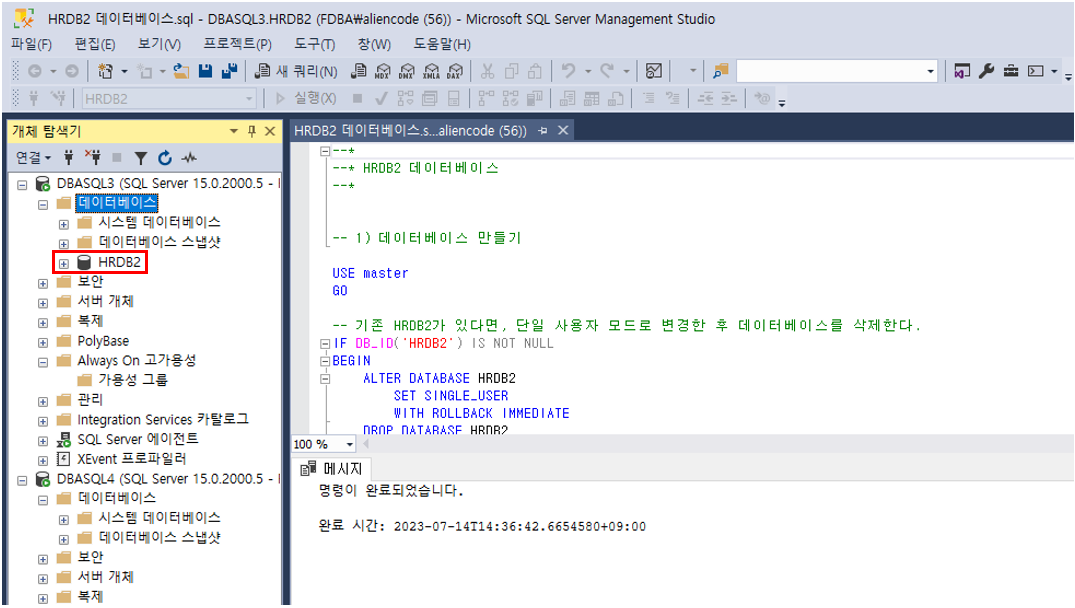Click the filter funnel icon in Object Explorer
1075x608 pixels.
(141, 158)
